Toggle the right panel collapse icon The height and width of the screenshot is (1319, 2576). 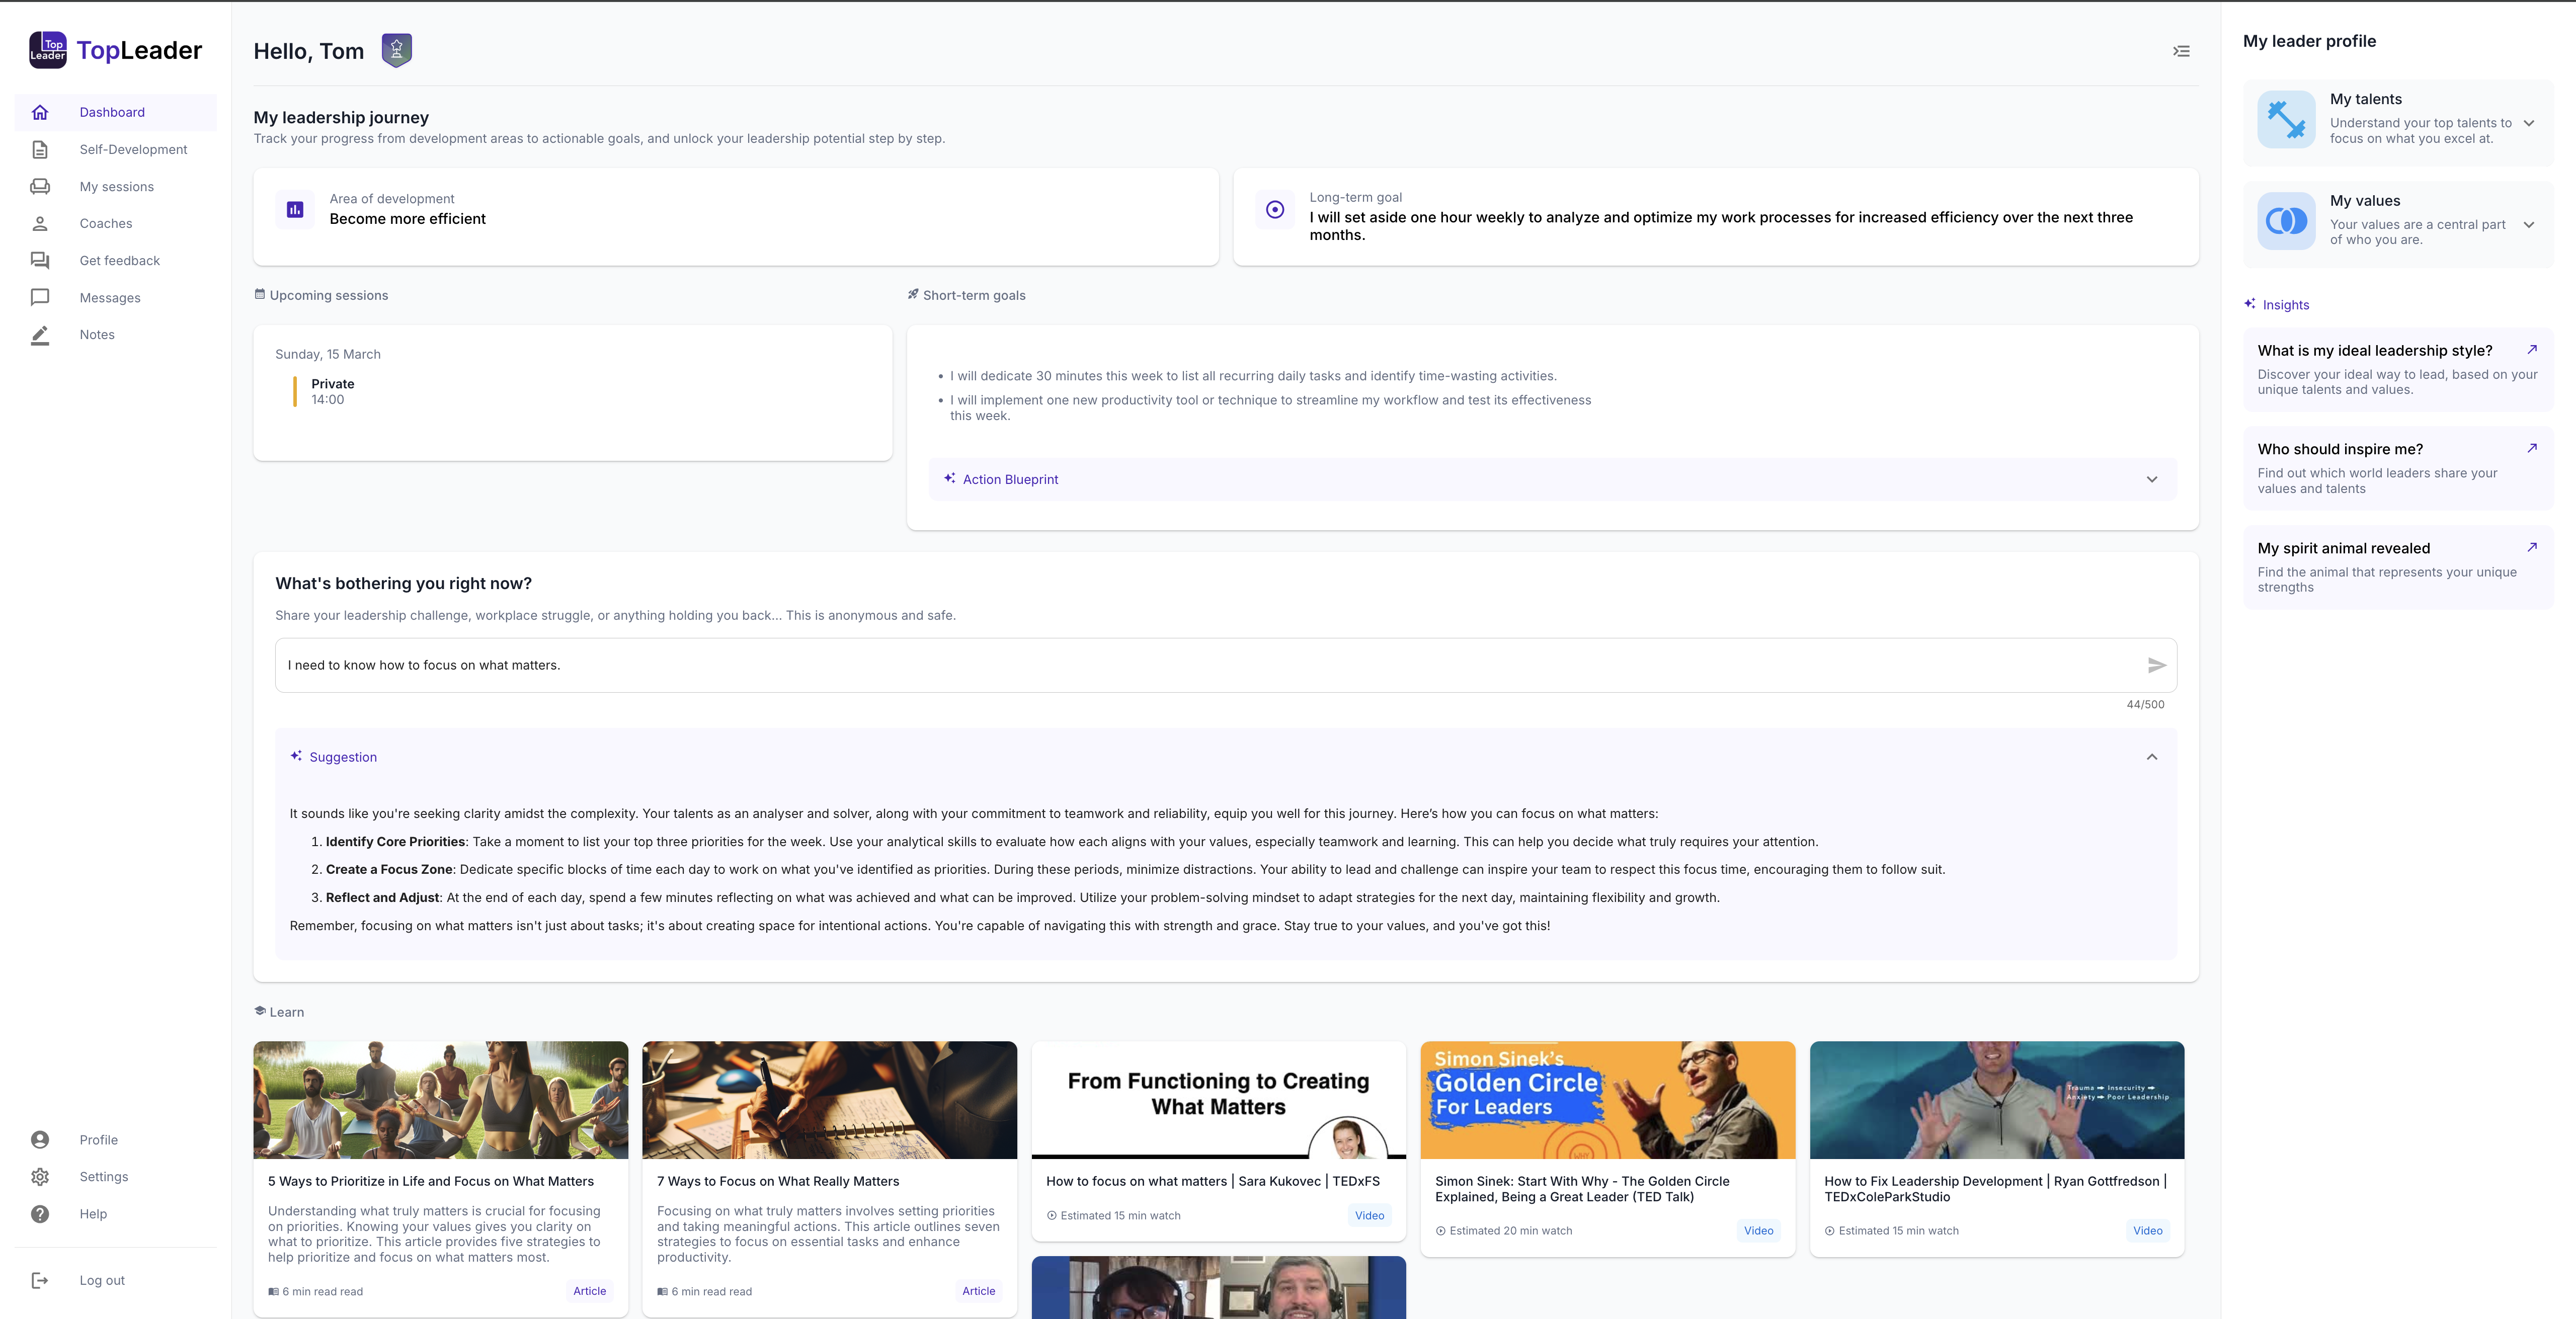(2181, 51)
